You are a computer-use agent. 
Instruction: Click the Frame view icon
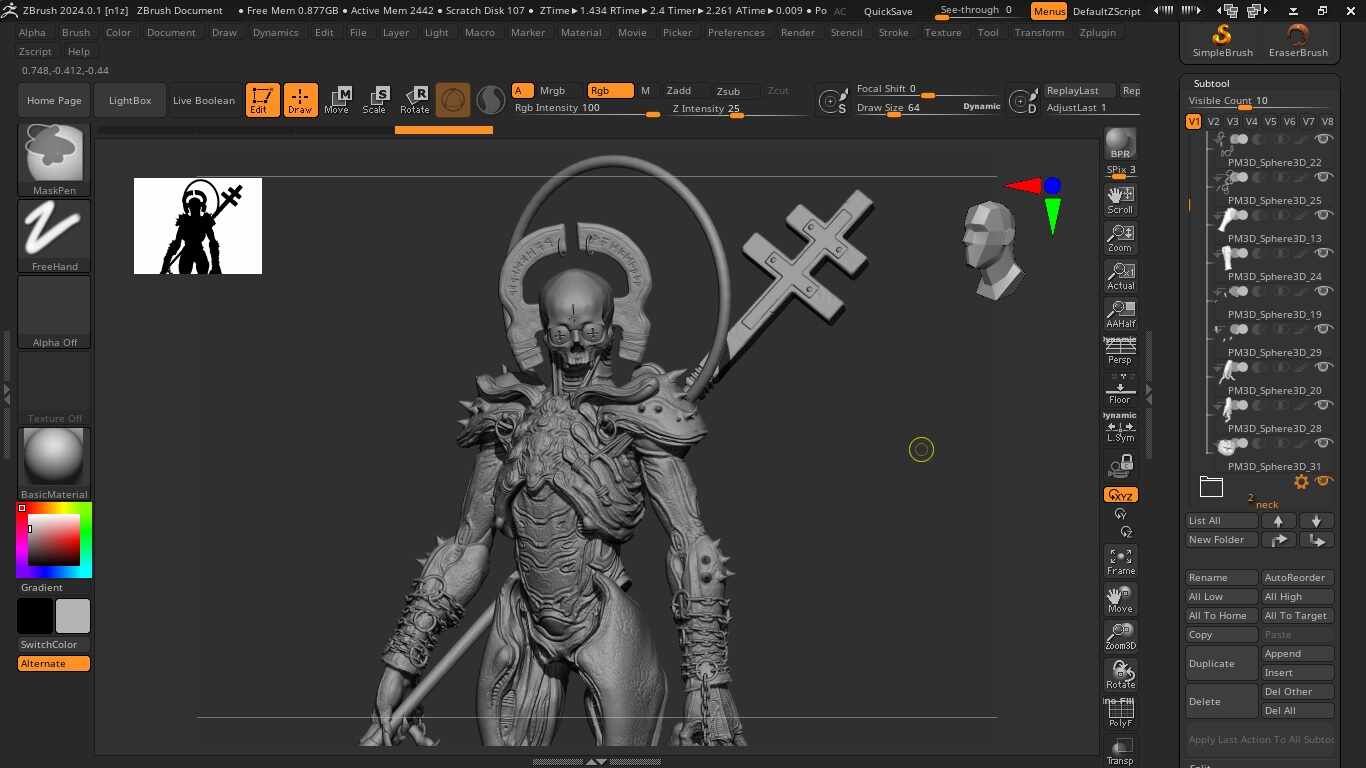pyautogui.click(x=1120, y=560)
